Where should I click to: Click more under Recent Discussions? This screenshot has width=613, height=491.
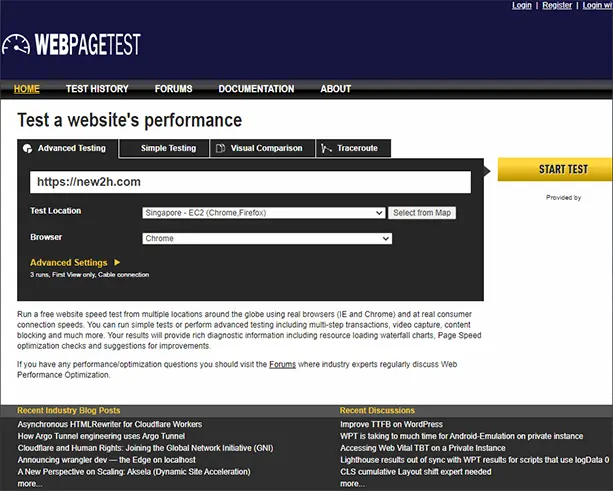352,484
